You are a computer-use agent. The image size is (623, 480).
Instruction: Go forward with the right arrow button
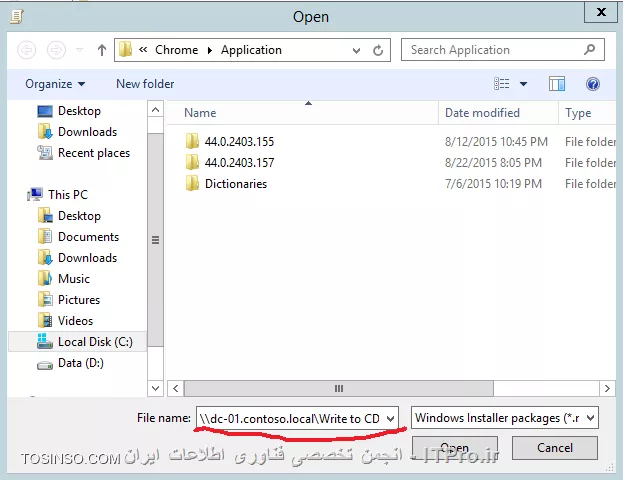pyautogui.click(x=56, y=50)
